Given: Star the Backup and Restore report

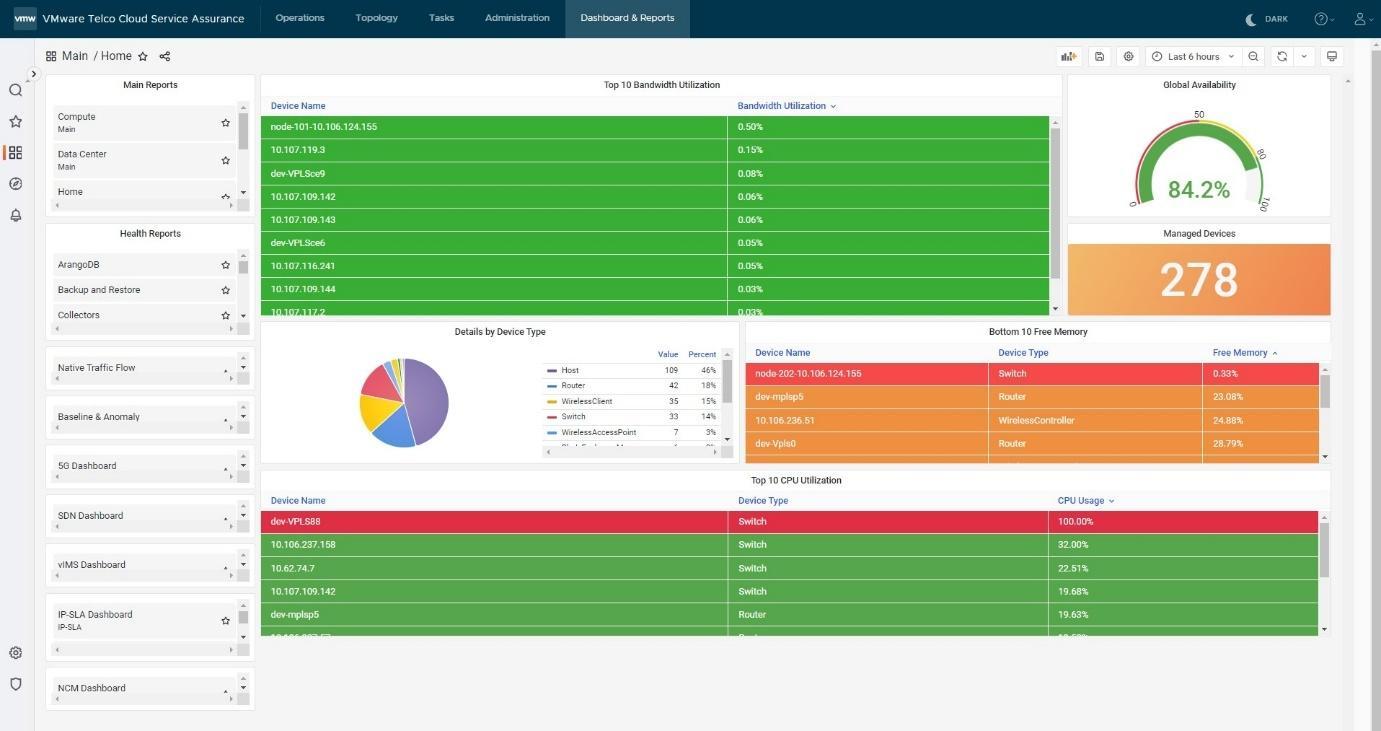Looking at the screenshot, I should [x=226, y=290].
